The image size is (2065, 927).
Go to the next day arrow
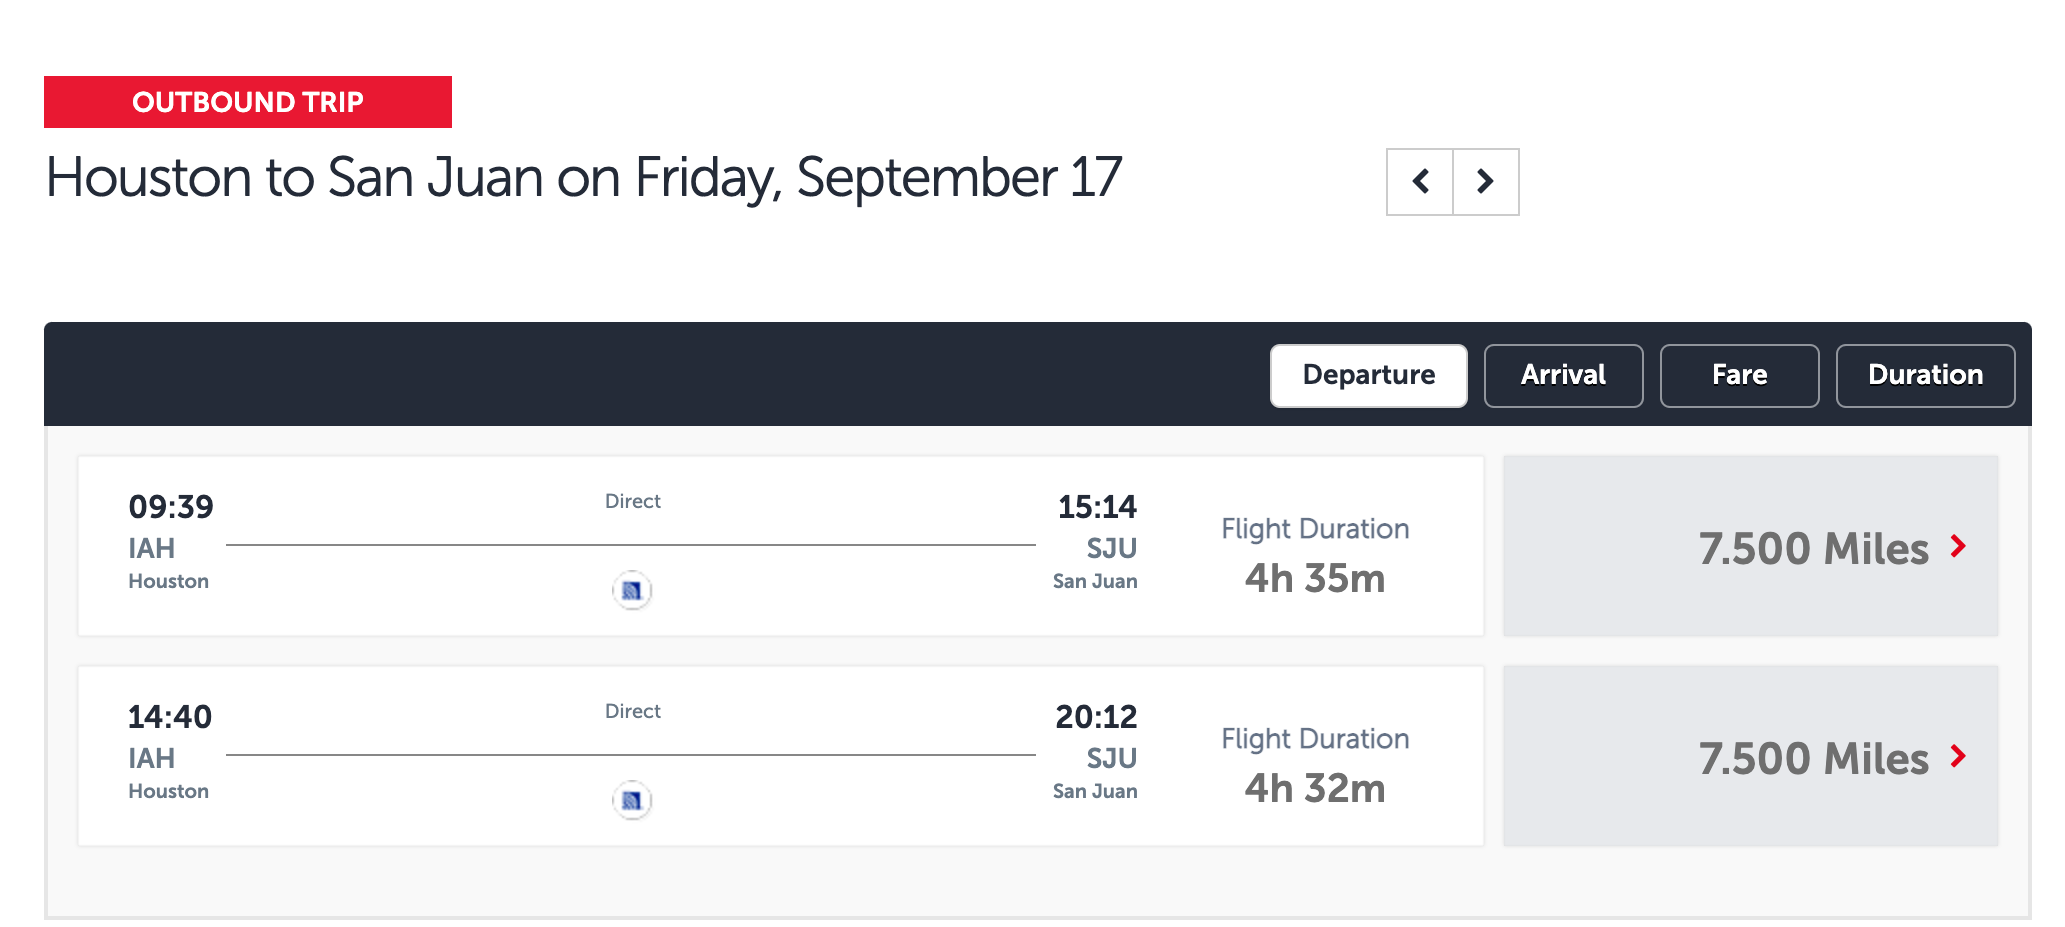[1486, 182]
